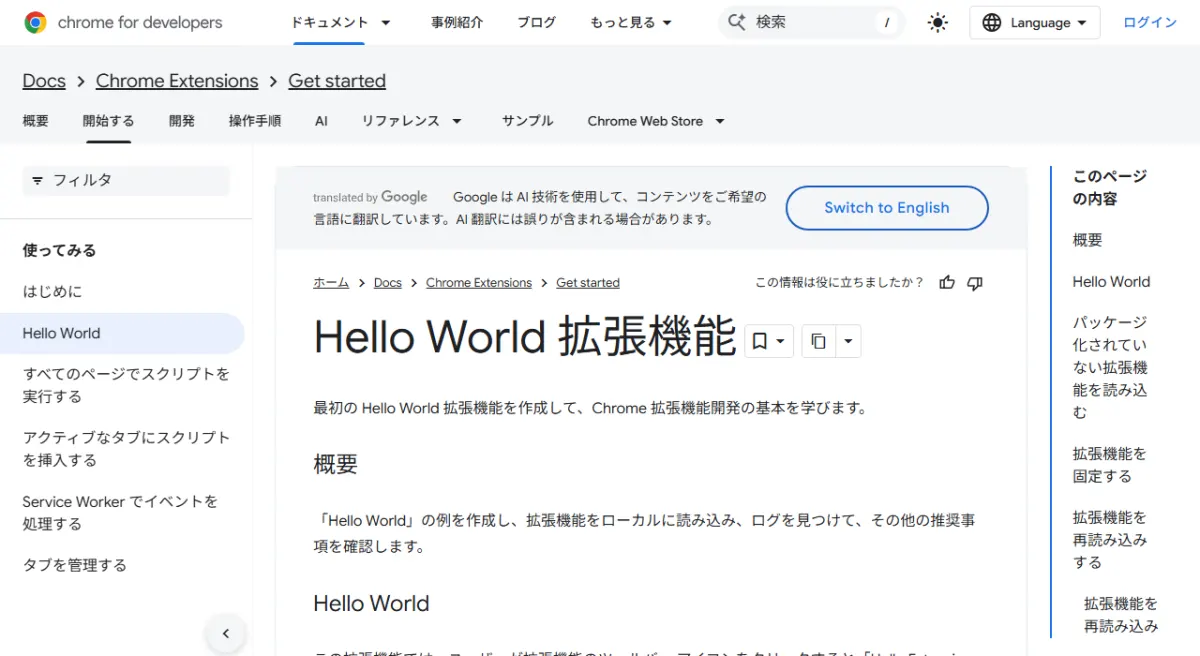This screenshot has width=1200, height=656.
Task: Click the Docs link in the header breadcrumb
Action: pyautogui.click(x=44, y=81)
